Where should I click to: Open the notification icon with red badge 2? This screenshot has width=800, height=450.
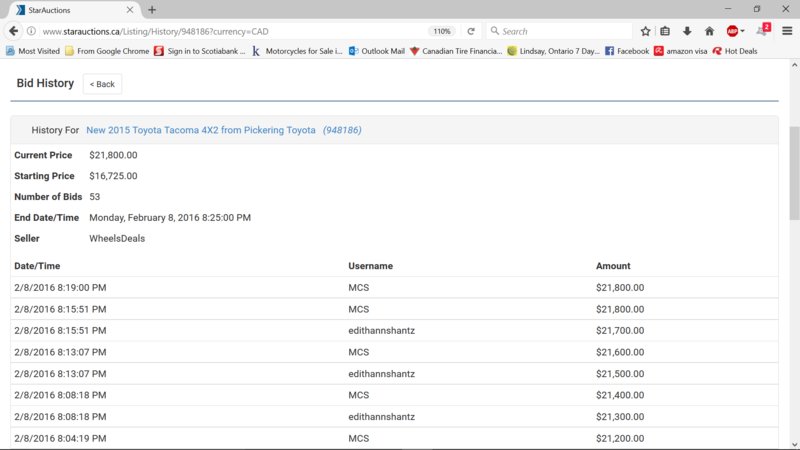(x=763, y=30)
